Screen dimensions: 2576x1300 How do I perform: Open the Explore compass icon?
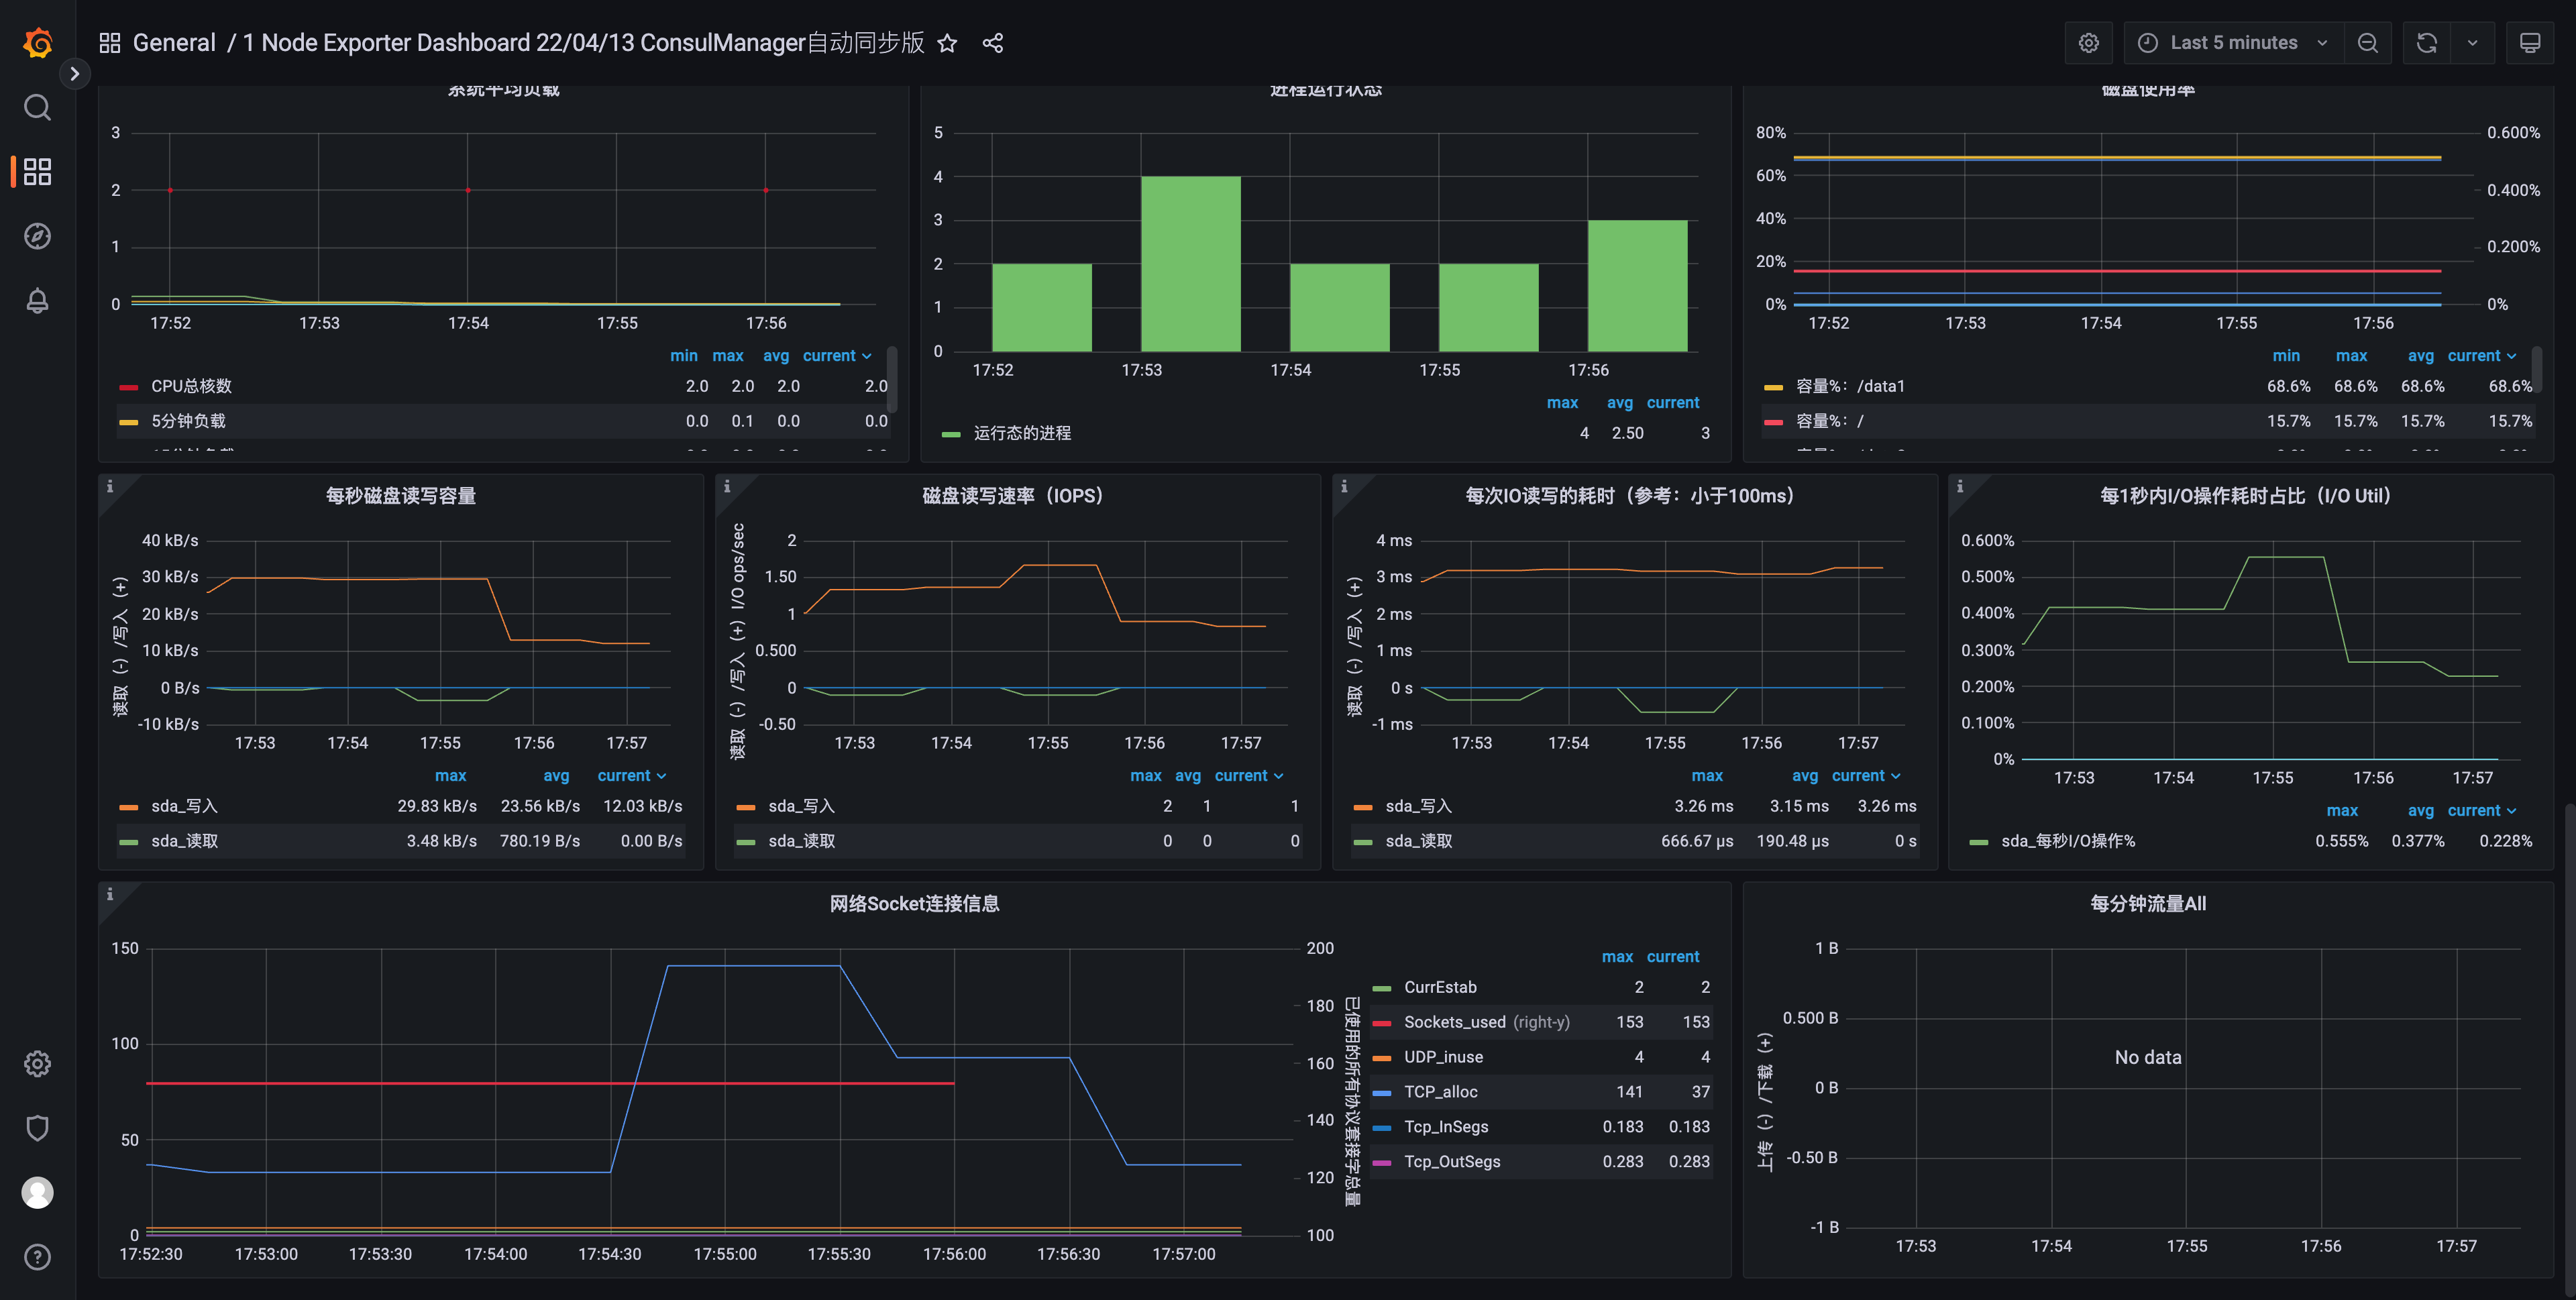pos(37,236)
